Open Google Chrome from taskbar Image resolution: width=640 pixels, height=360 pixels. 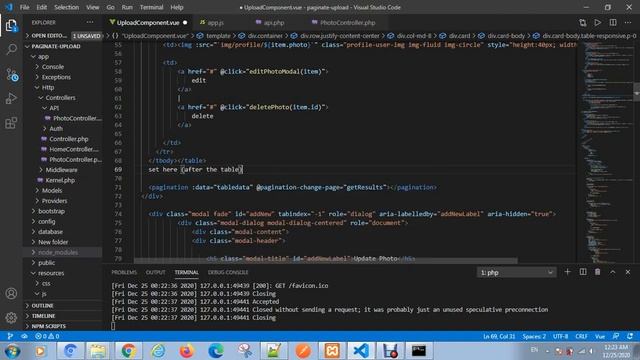point(128,351)
